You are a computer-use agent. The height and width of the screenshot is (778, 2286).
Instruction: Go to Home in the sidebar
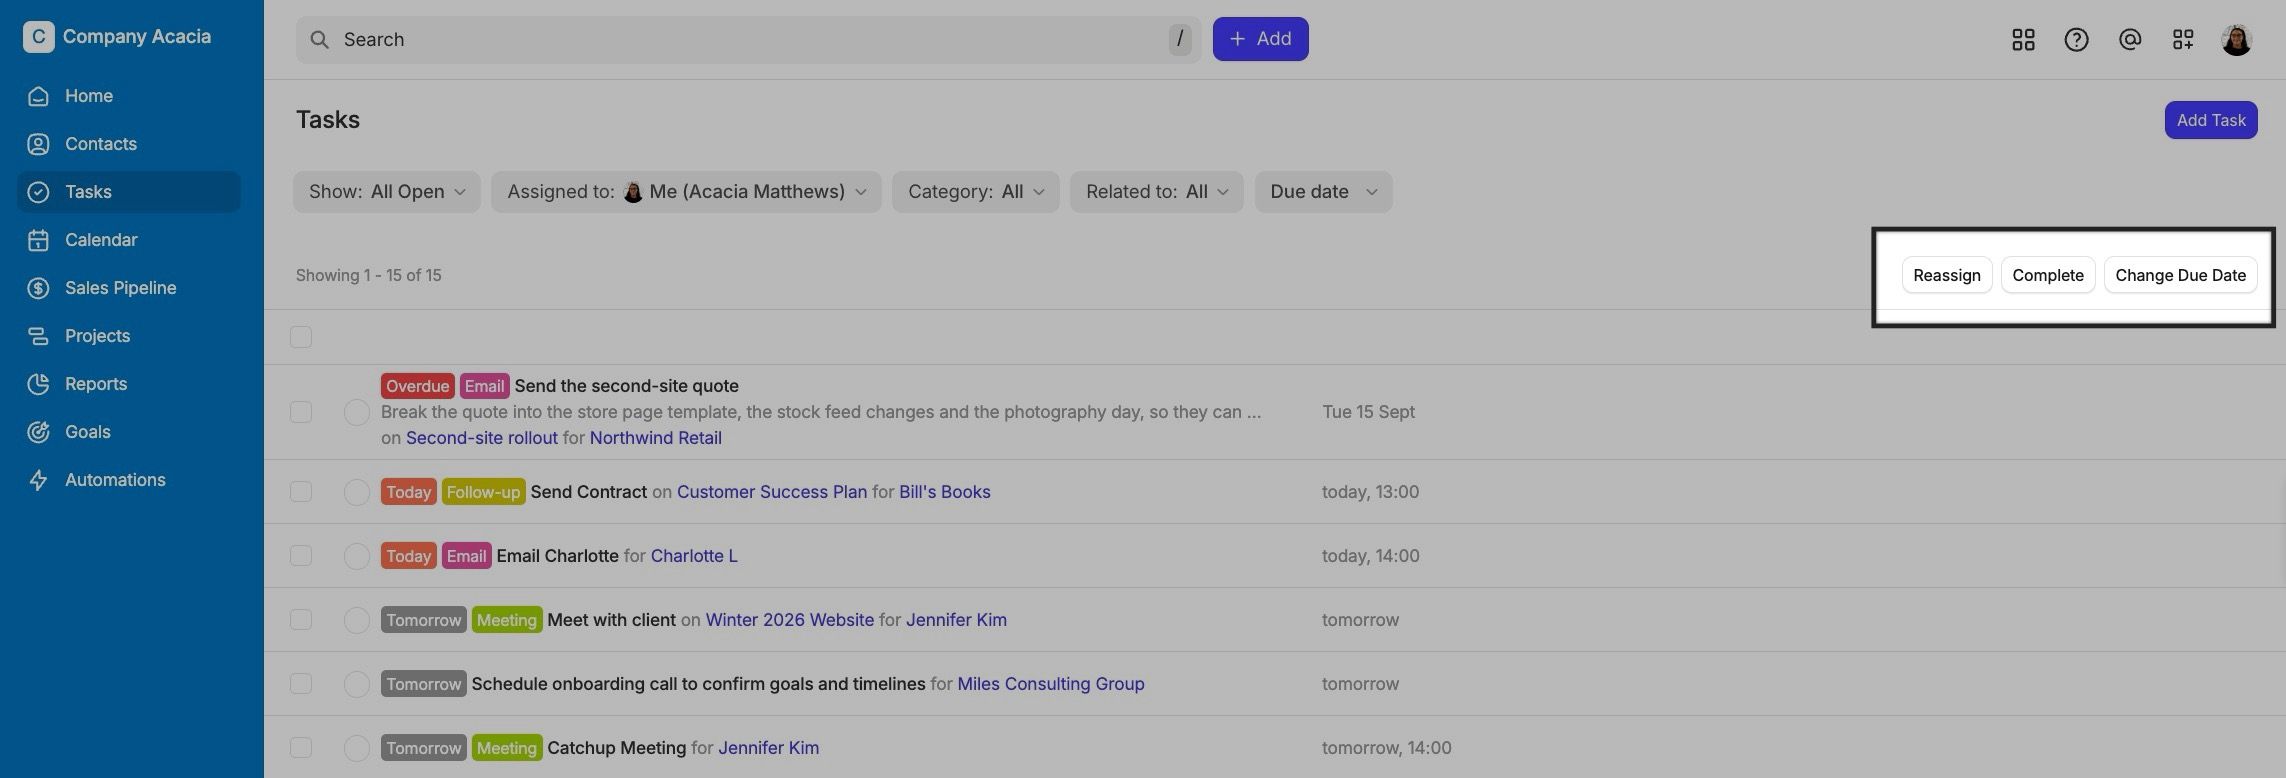click(129, 96)
